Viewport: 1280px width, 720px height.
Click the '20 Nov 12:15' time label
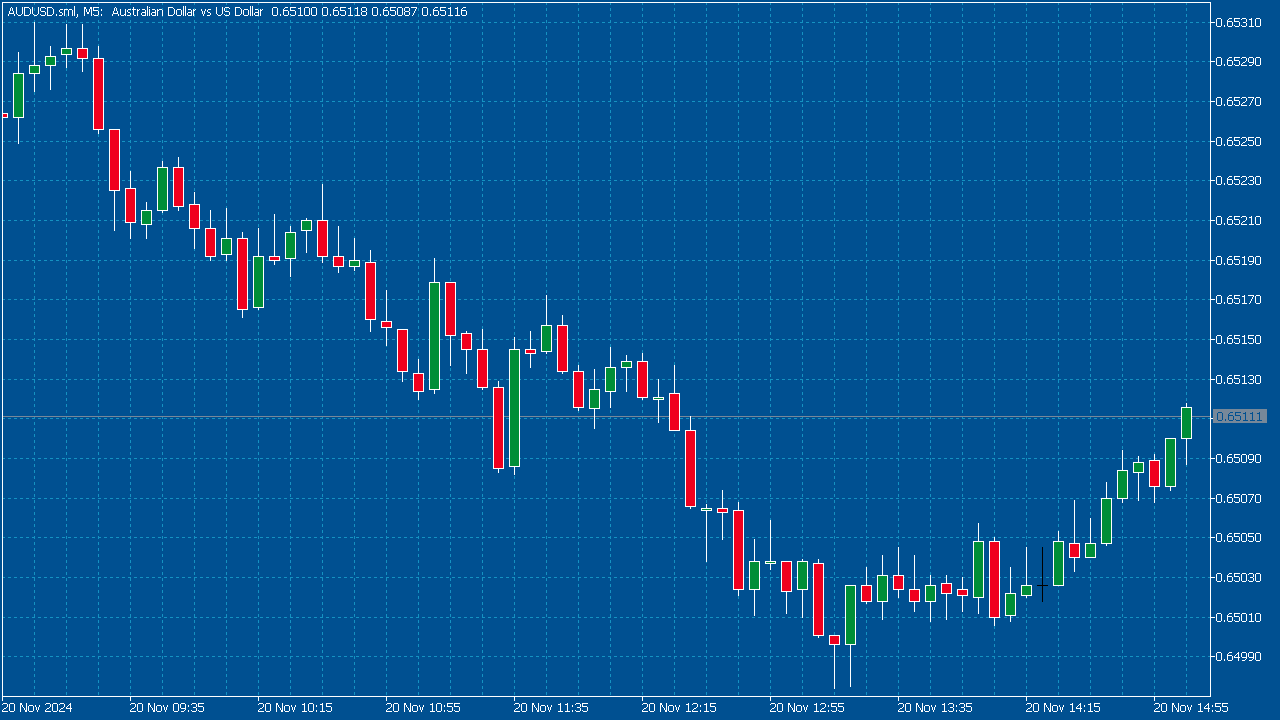[679, 707]
